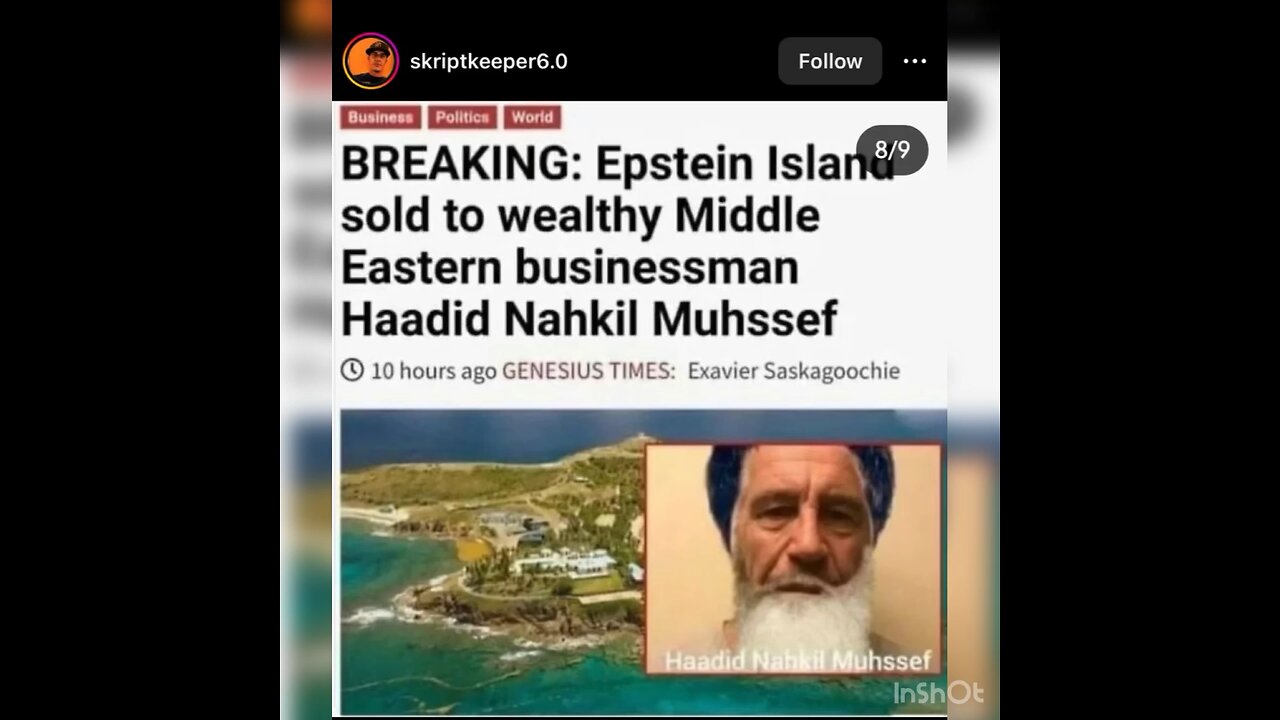The width and height of the screenshot is (1280, 720).
Task: Select the Business category tag
Action: tap(380, 117)
